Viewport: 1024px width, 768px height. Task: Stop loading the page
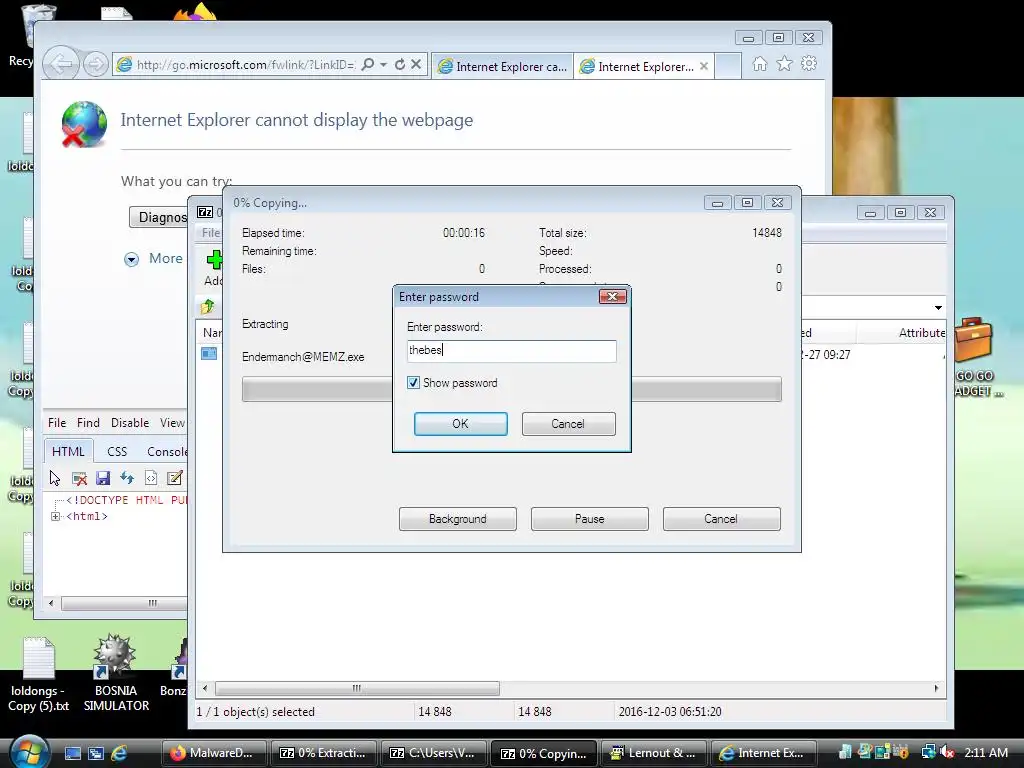coord(416,64)
